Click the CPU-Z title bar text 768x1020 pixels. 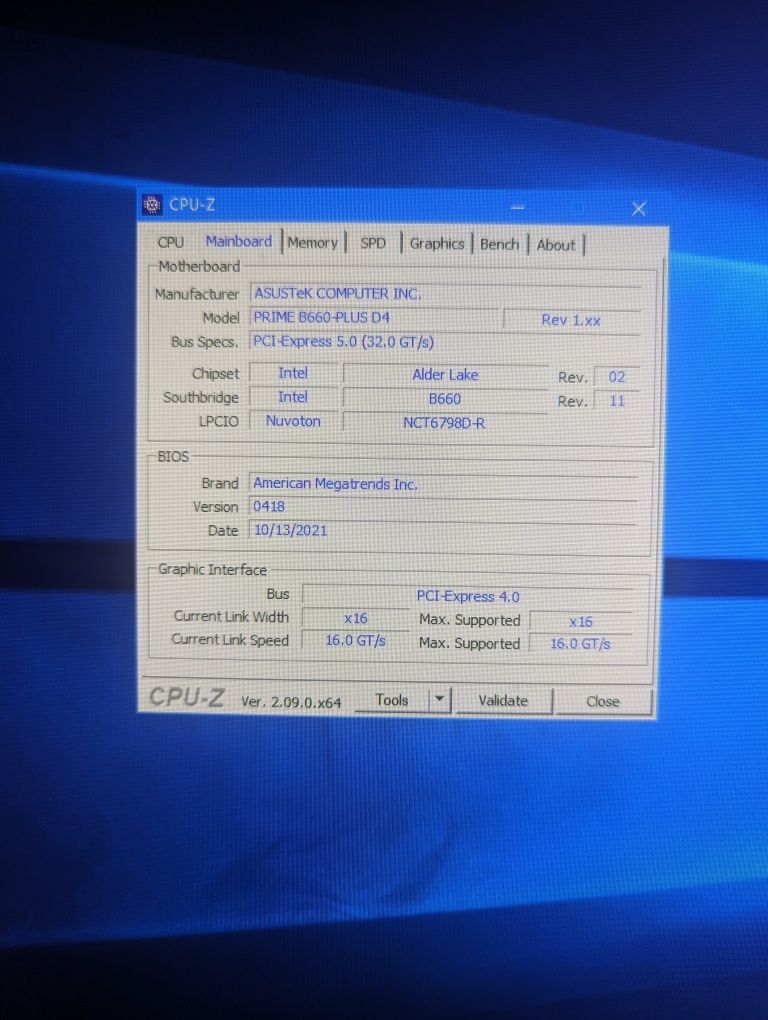click(x=192, y=205)
